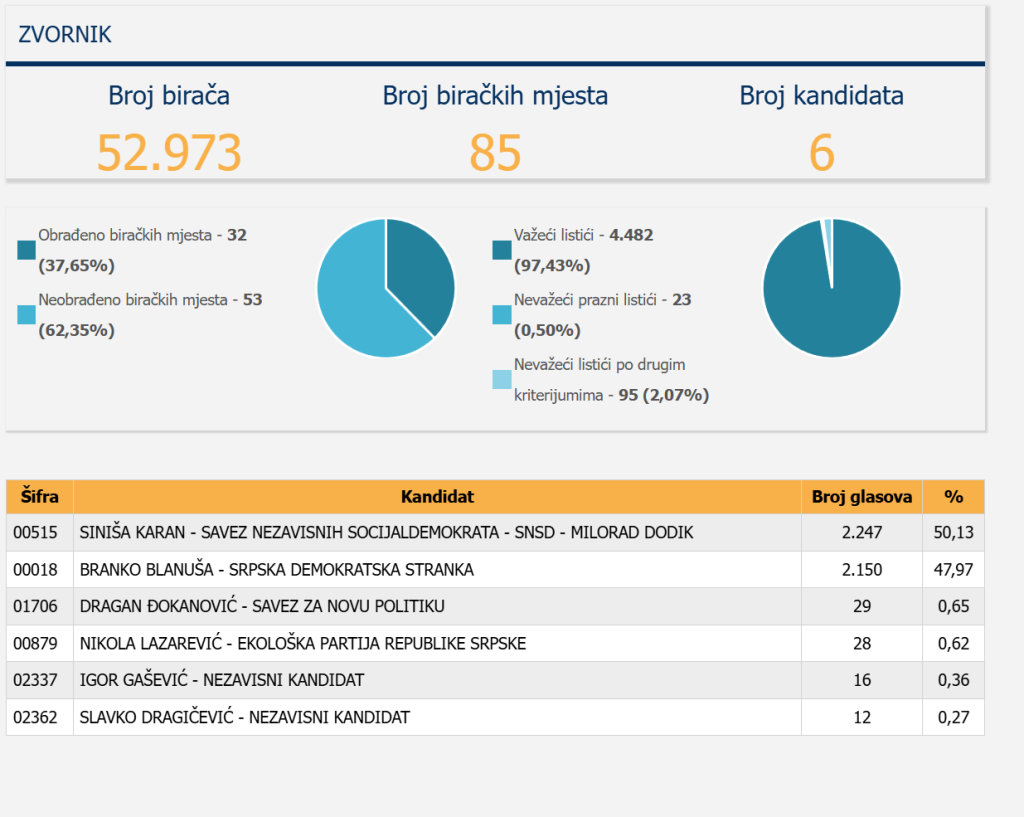Click the processed polling stations pie chart
This screenshot has width=1024, height=817.
pyautogui.click(x=386, y=288)
